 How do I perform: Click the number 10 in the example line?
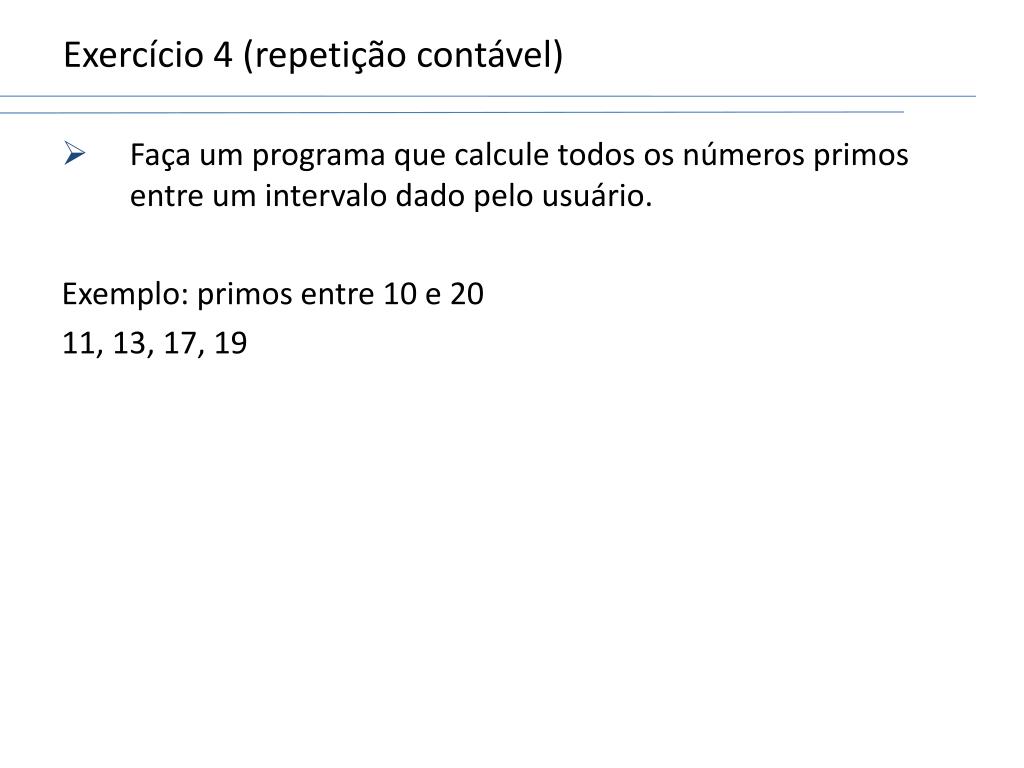pyautogui.click(x=400, y=294)
